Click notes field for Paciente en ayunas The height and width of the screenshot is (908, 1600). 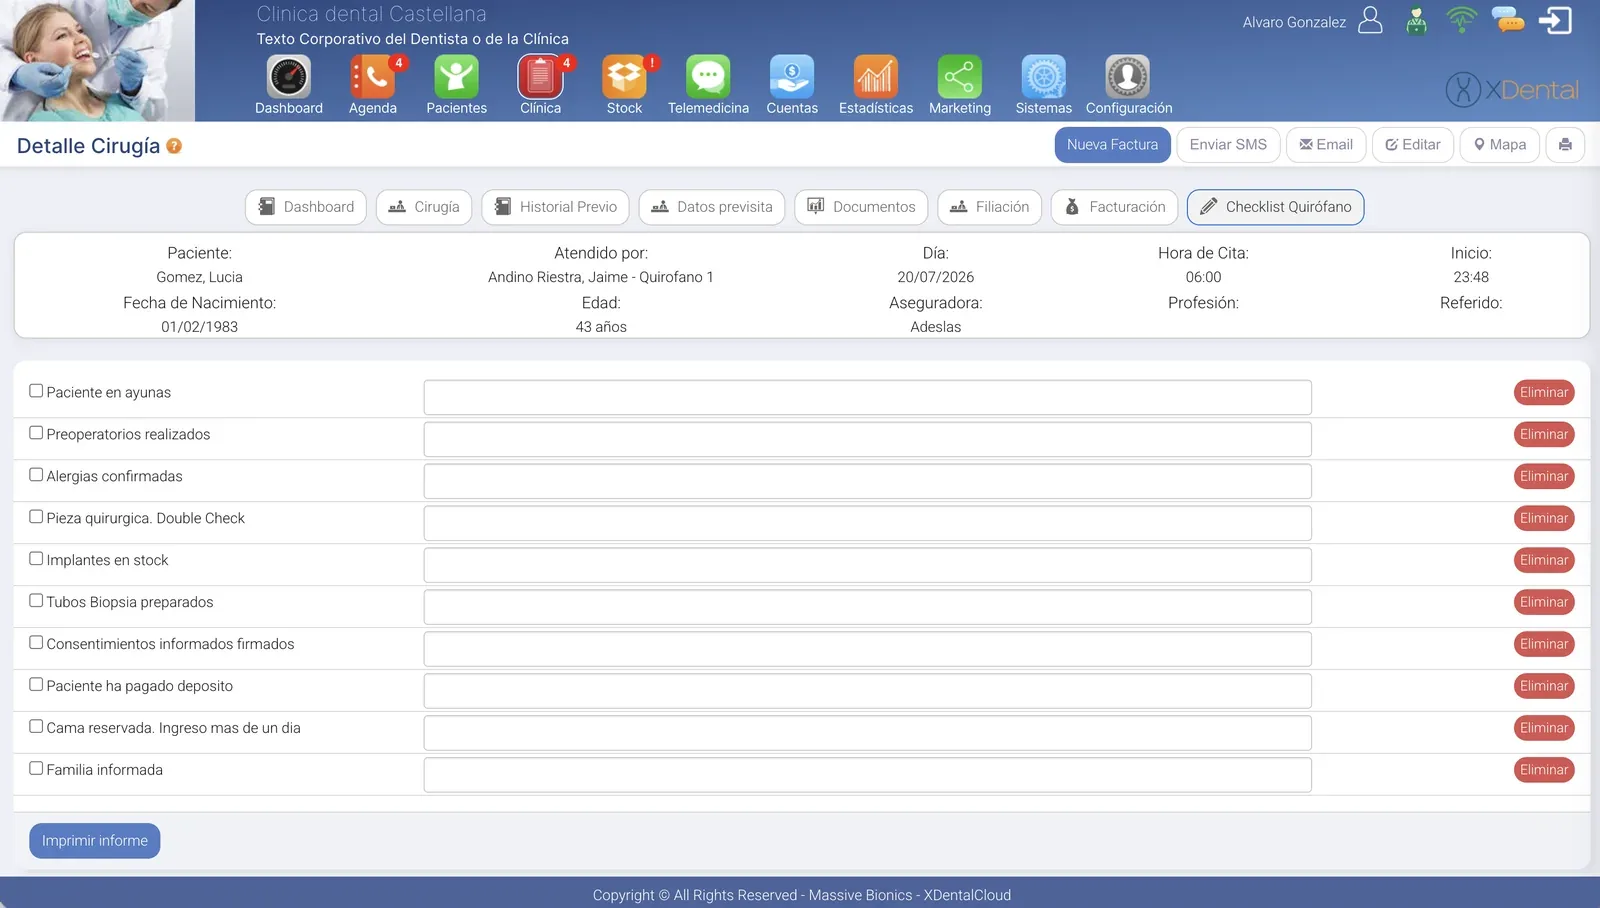click(x=868, y=397)
